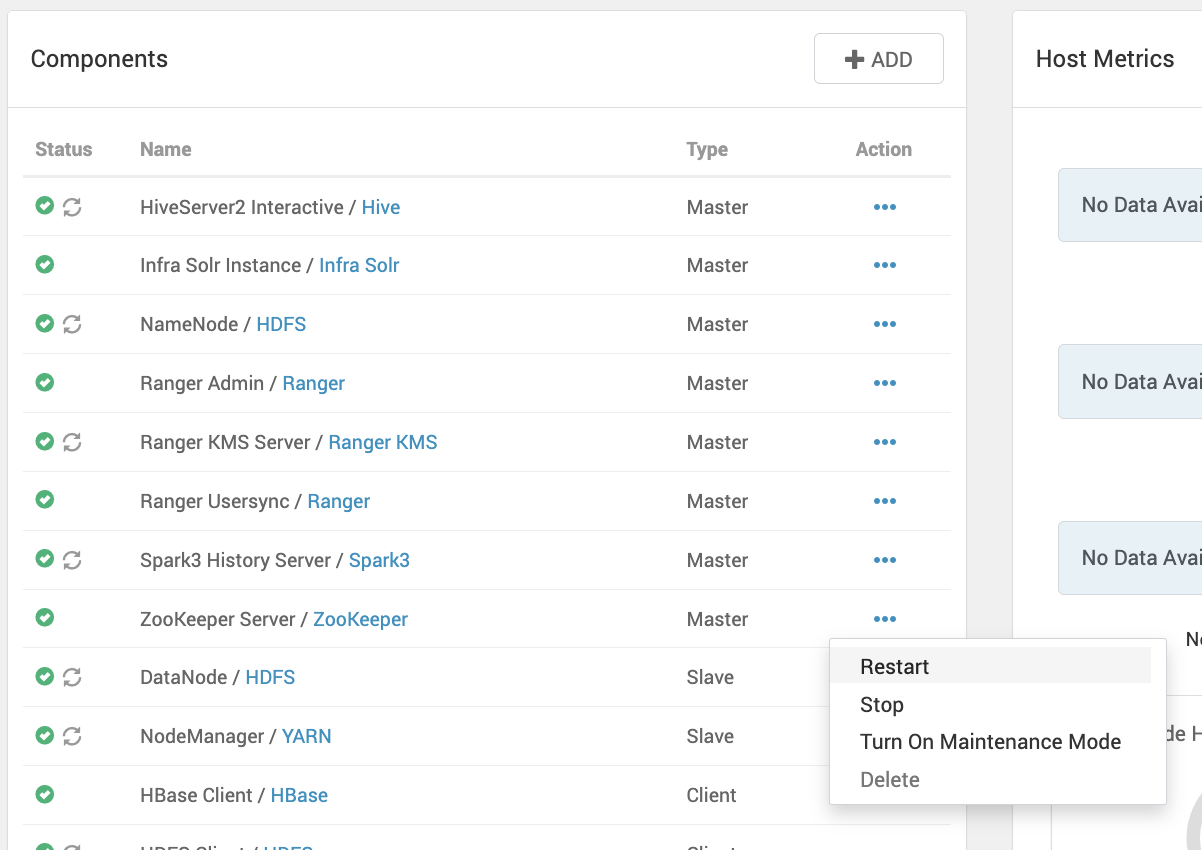The image size is (1202, 850).
Task: Click restart-required refresh icon beside NameNode
Action: point(72,324)
